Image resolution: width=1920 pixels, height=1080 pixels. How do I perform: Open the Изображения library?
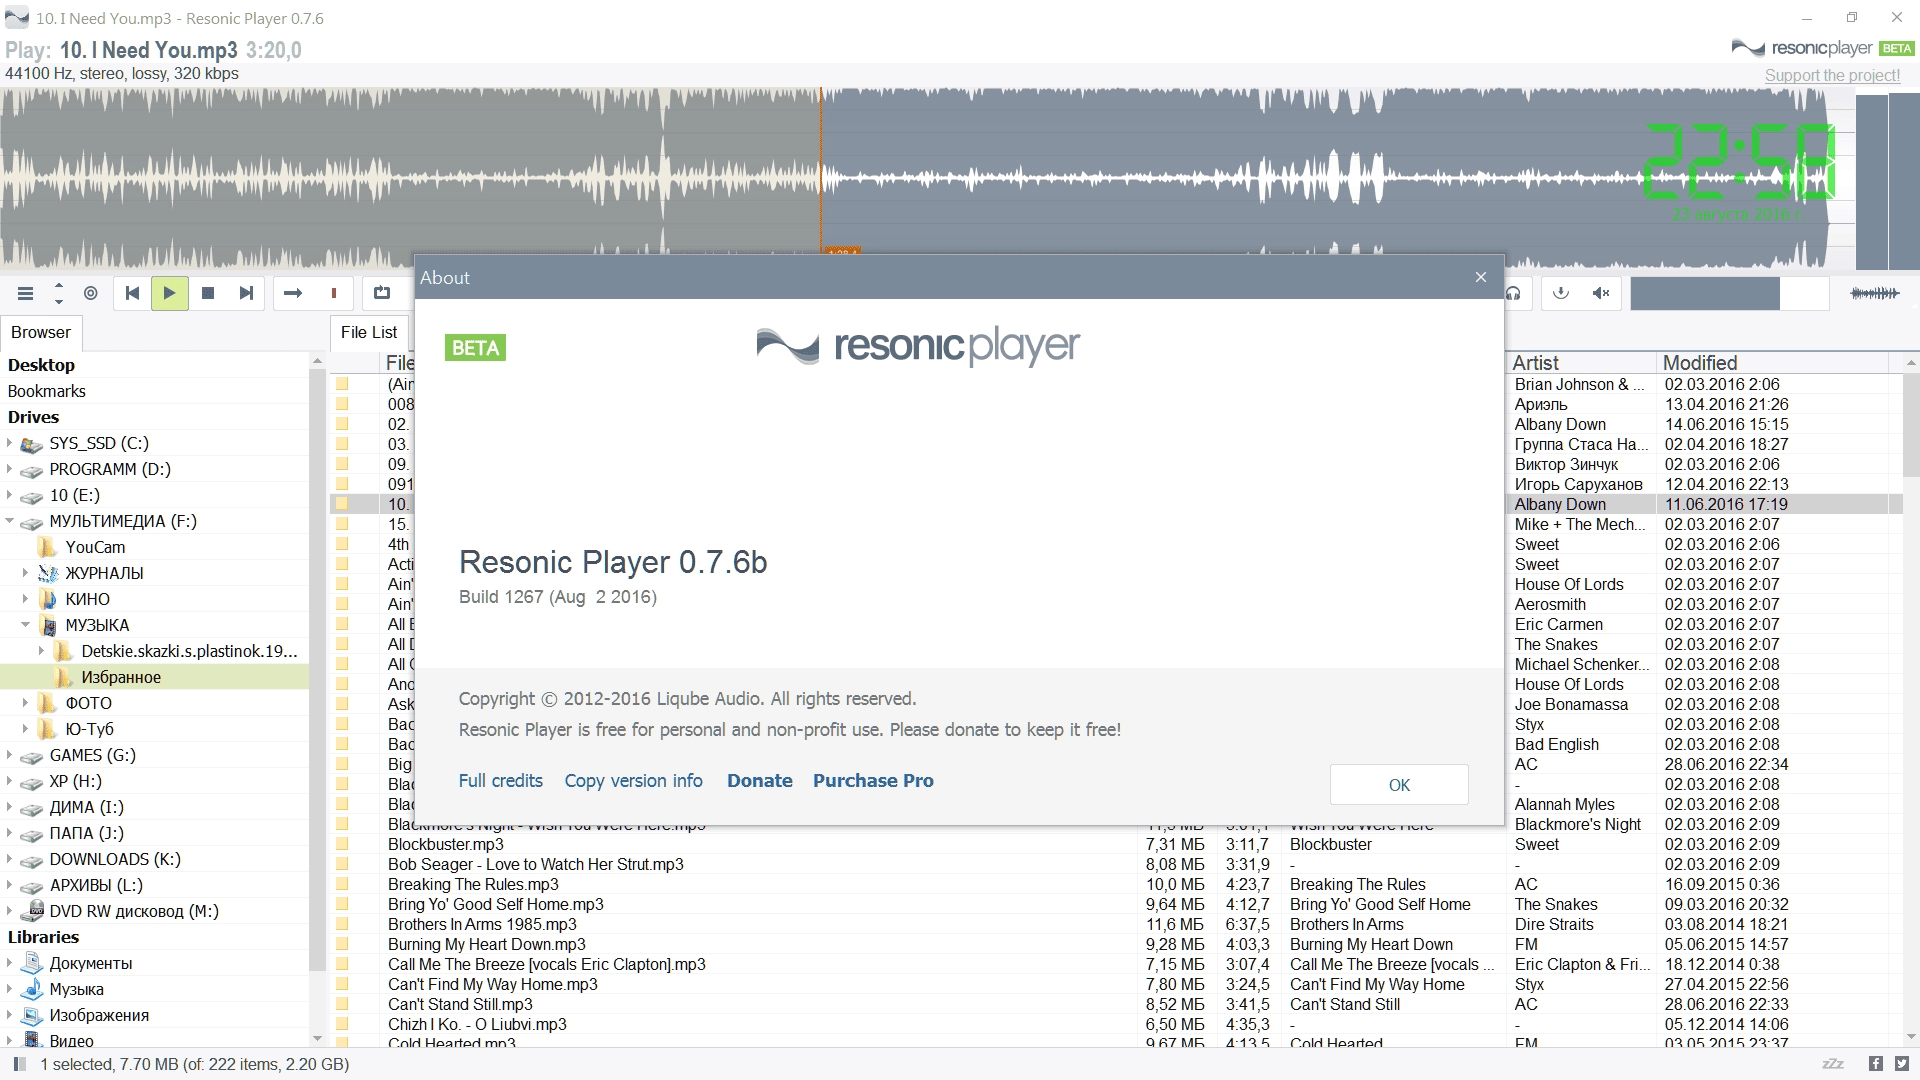point(99,1015)
